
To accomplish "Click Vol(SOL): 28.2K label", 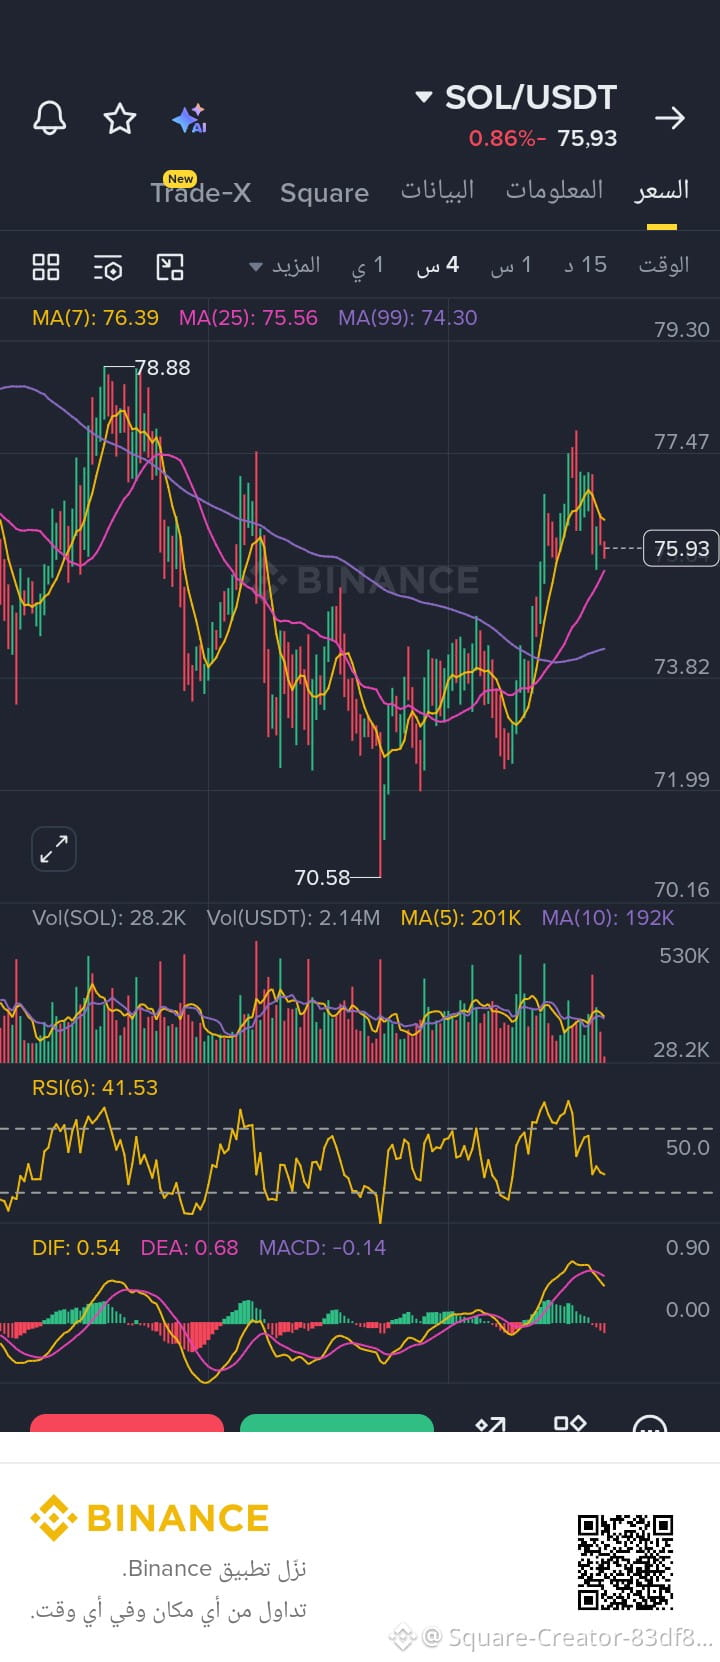I will click(x=109, y=918).
